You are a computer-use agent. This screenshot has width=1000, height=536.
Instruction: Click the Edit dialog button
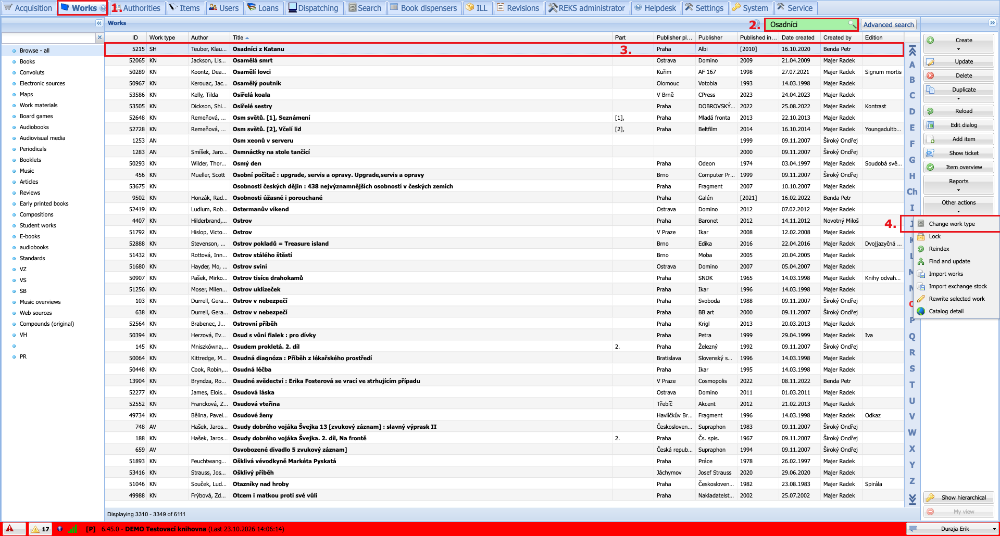tap(959, 125)
